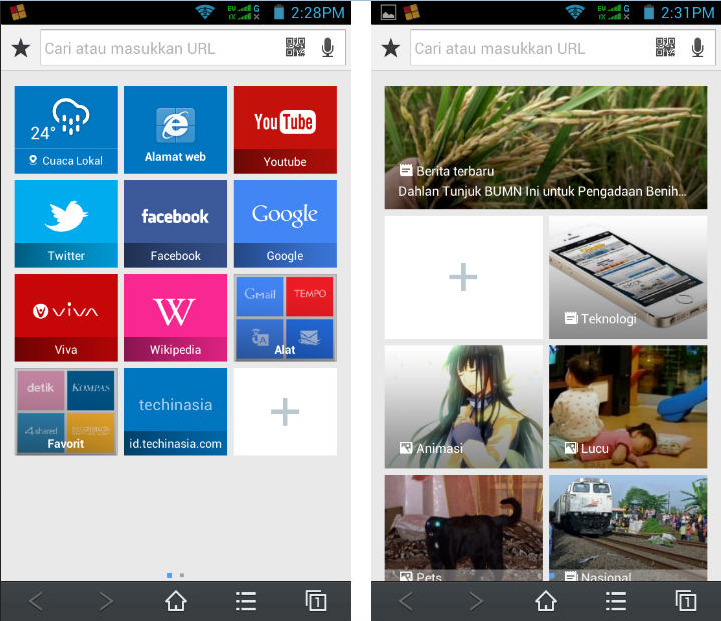The height and width of the screenshot is (621, 721).
Task: Open the Favorit folder tile
Action: pos(66,411)
